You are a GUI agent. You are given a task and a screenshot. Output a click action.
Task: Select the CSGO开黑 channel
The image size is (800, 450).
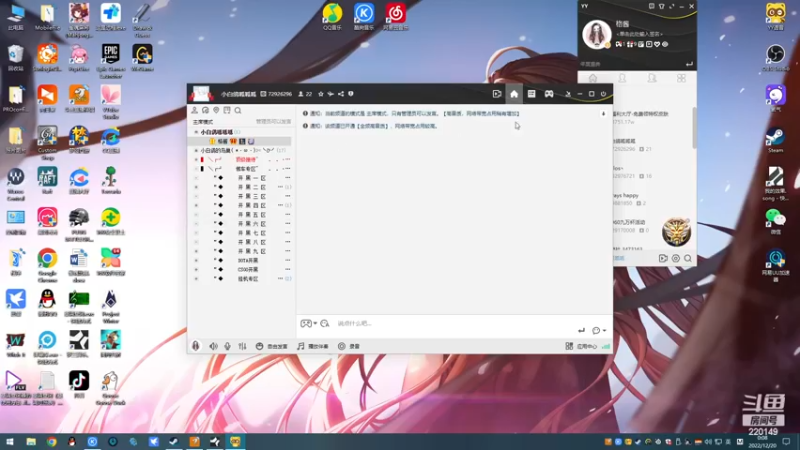tap(248, 269)
